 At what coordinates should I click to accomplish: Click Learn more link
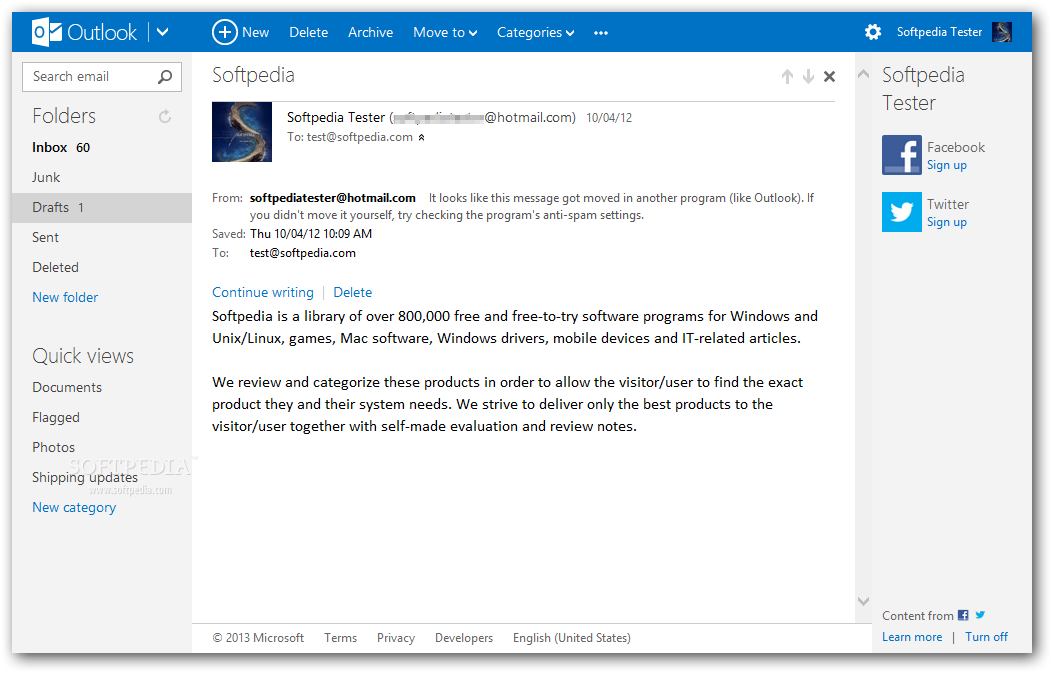tap(912, 637)
